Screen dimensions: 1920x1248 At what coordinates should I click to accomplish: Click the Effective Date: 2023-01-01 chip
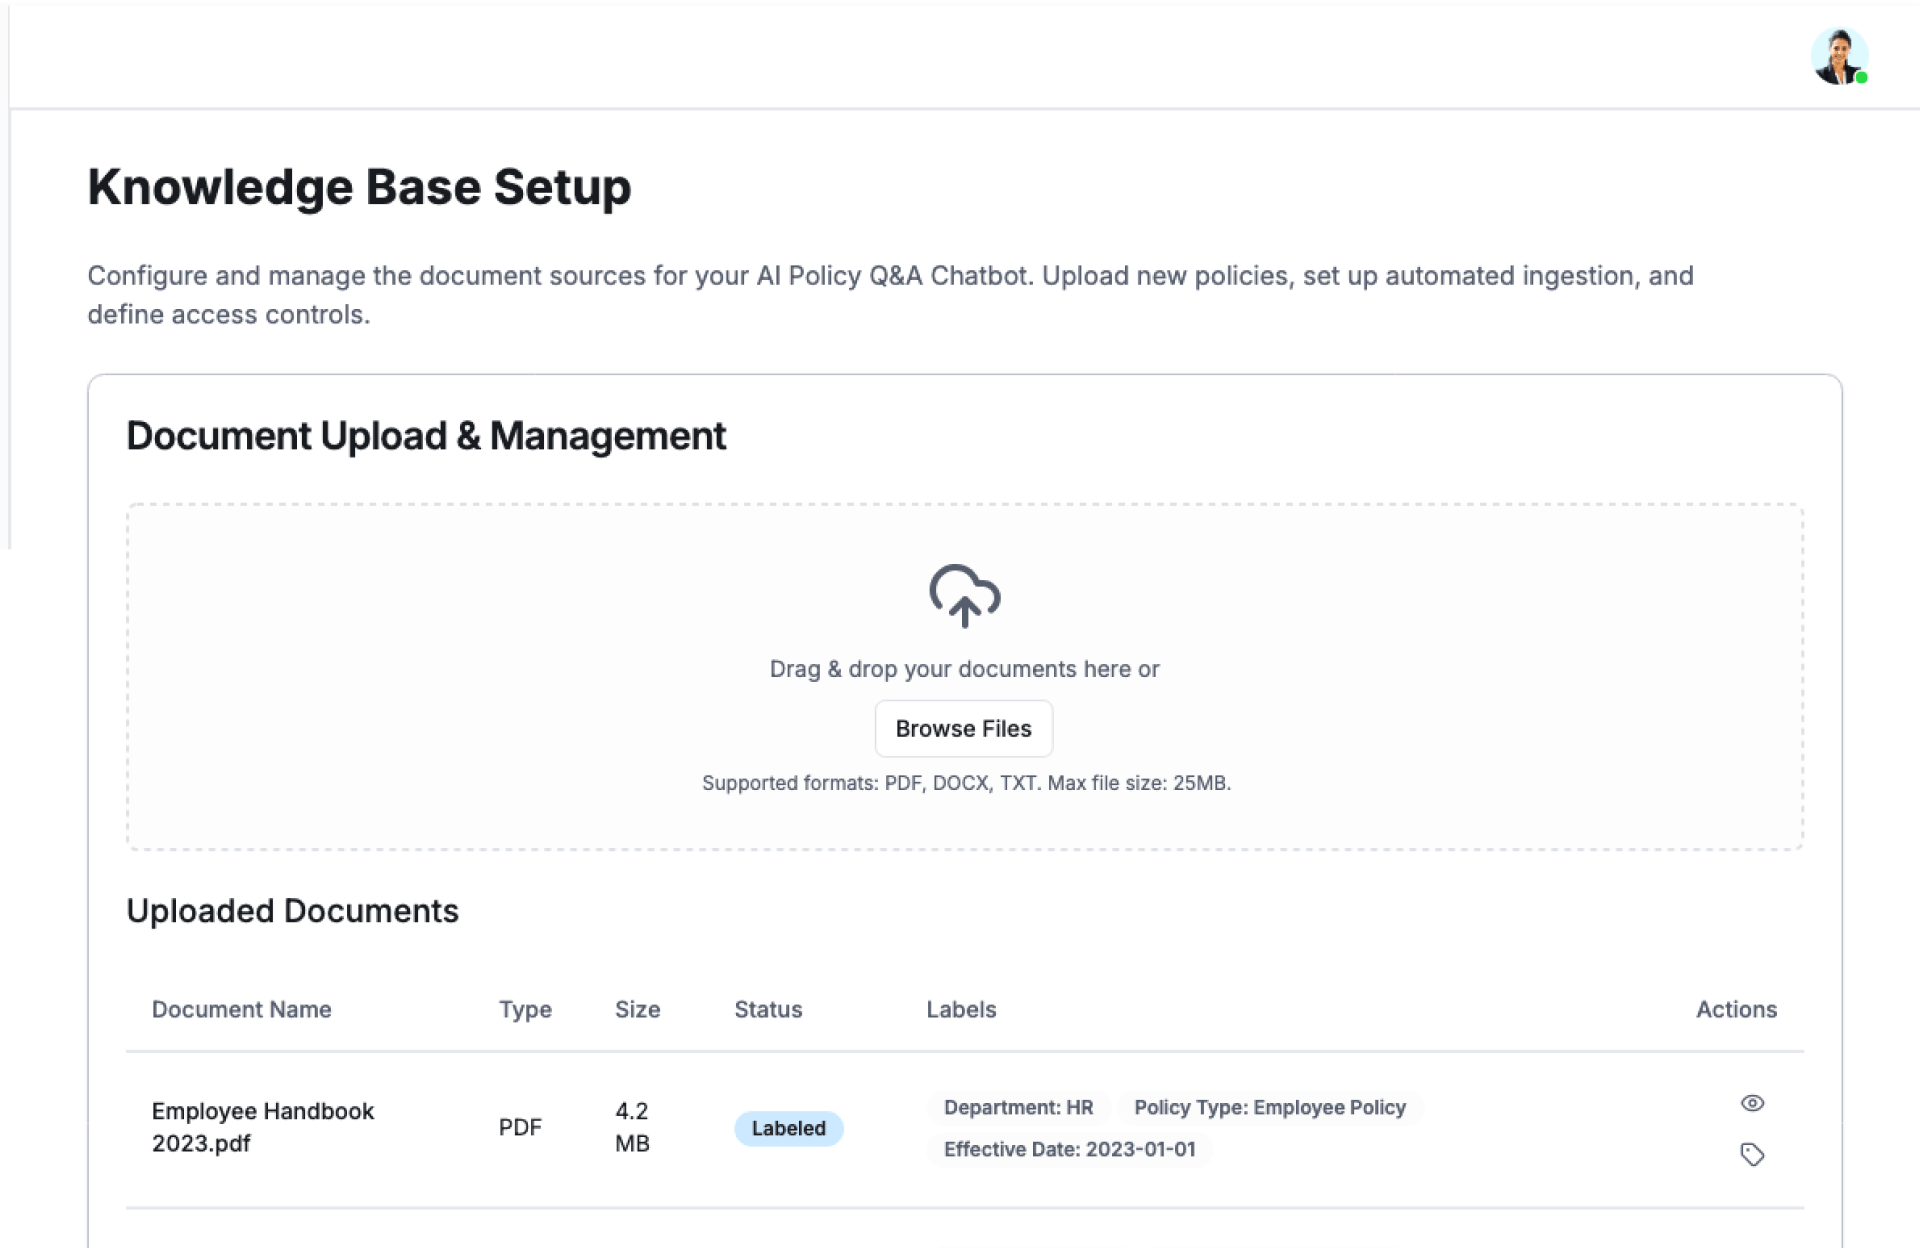point(1069,1149)
